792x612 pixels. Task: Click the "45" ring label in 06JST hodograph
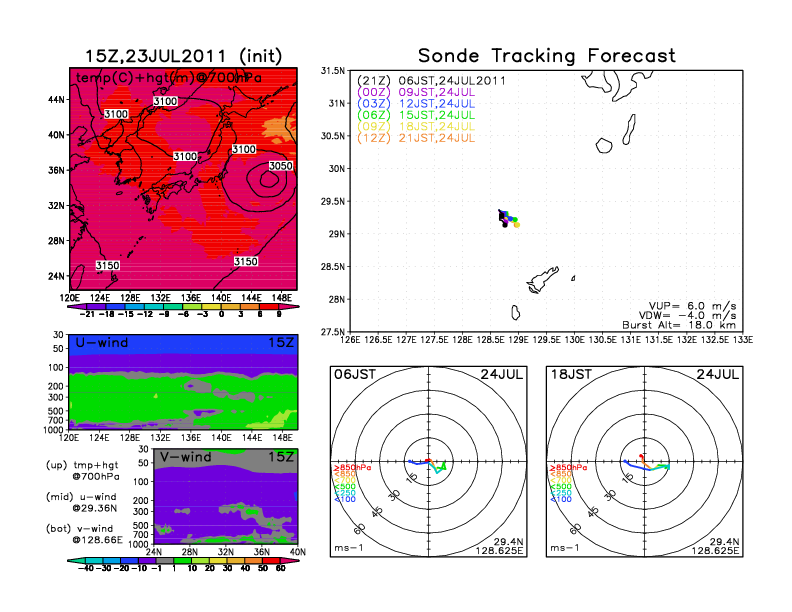(x=377, y=511)
